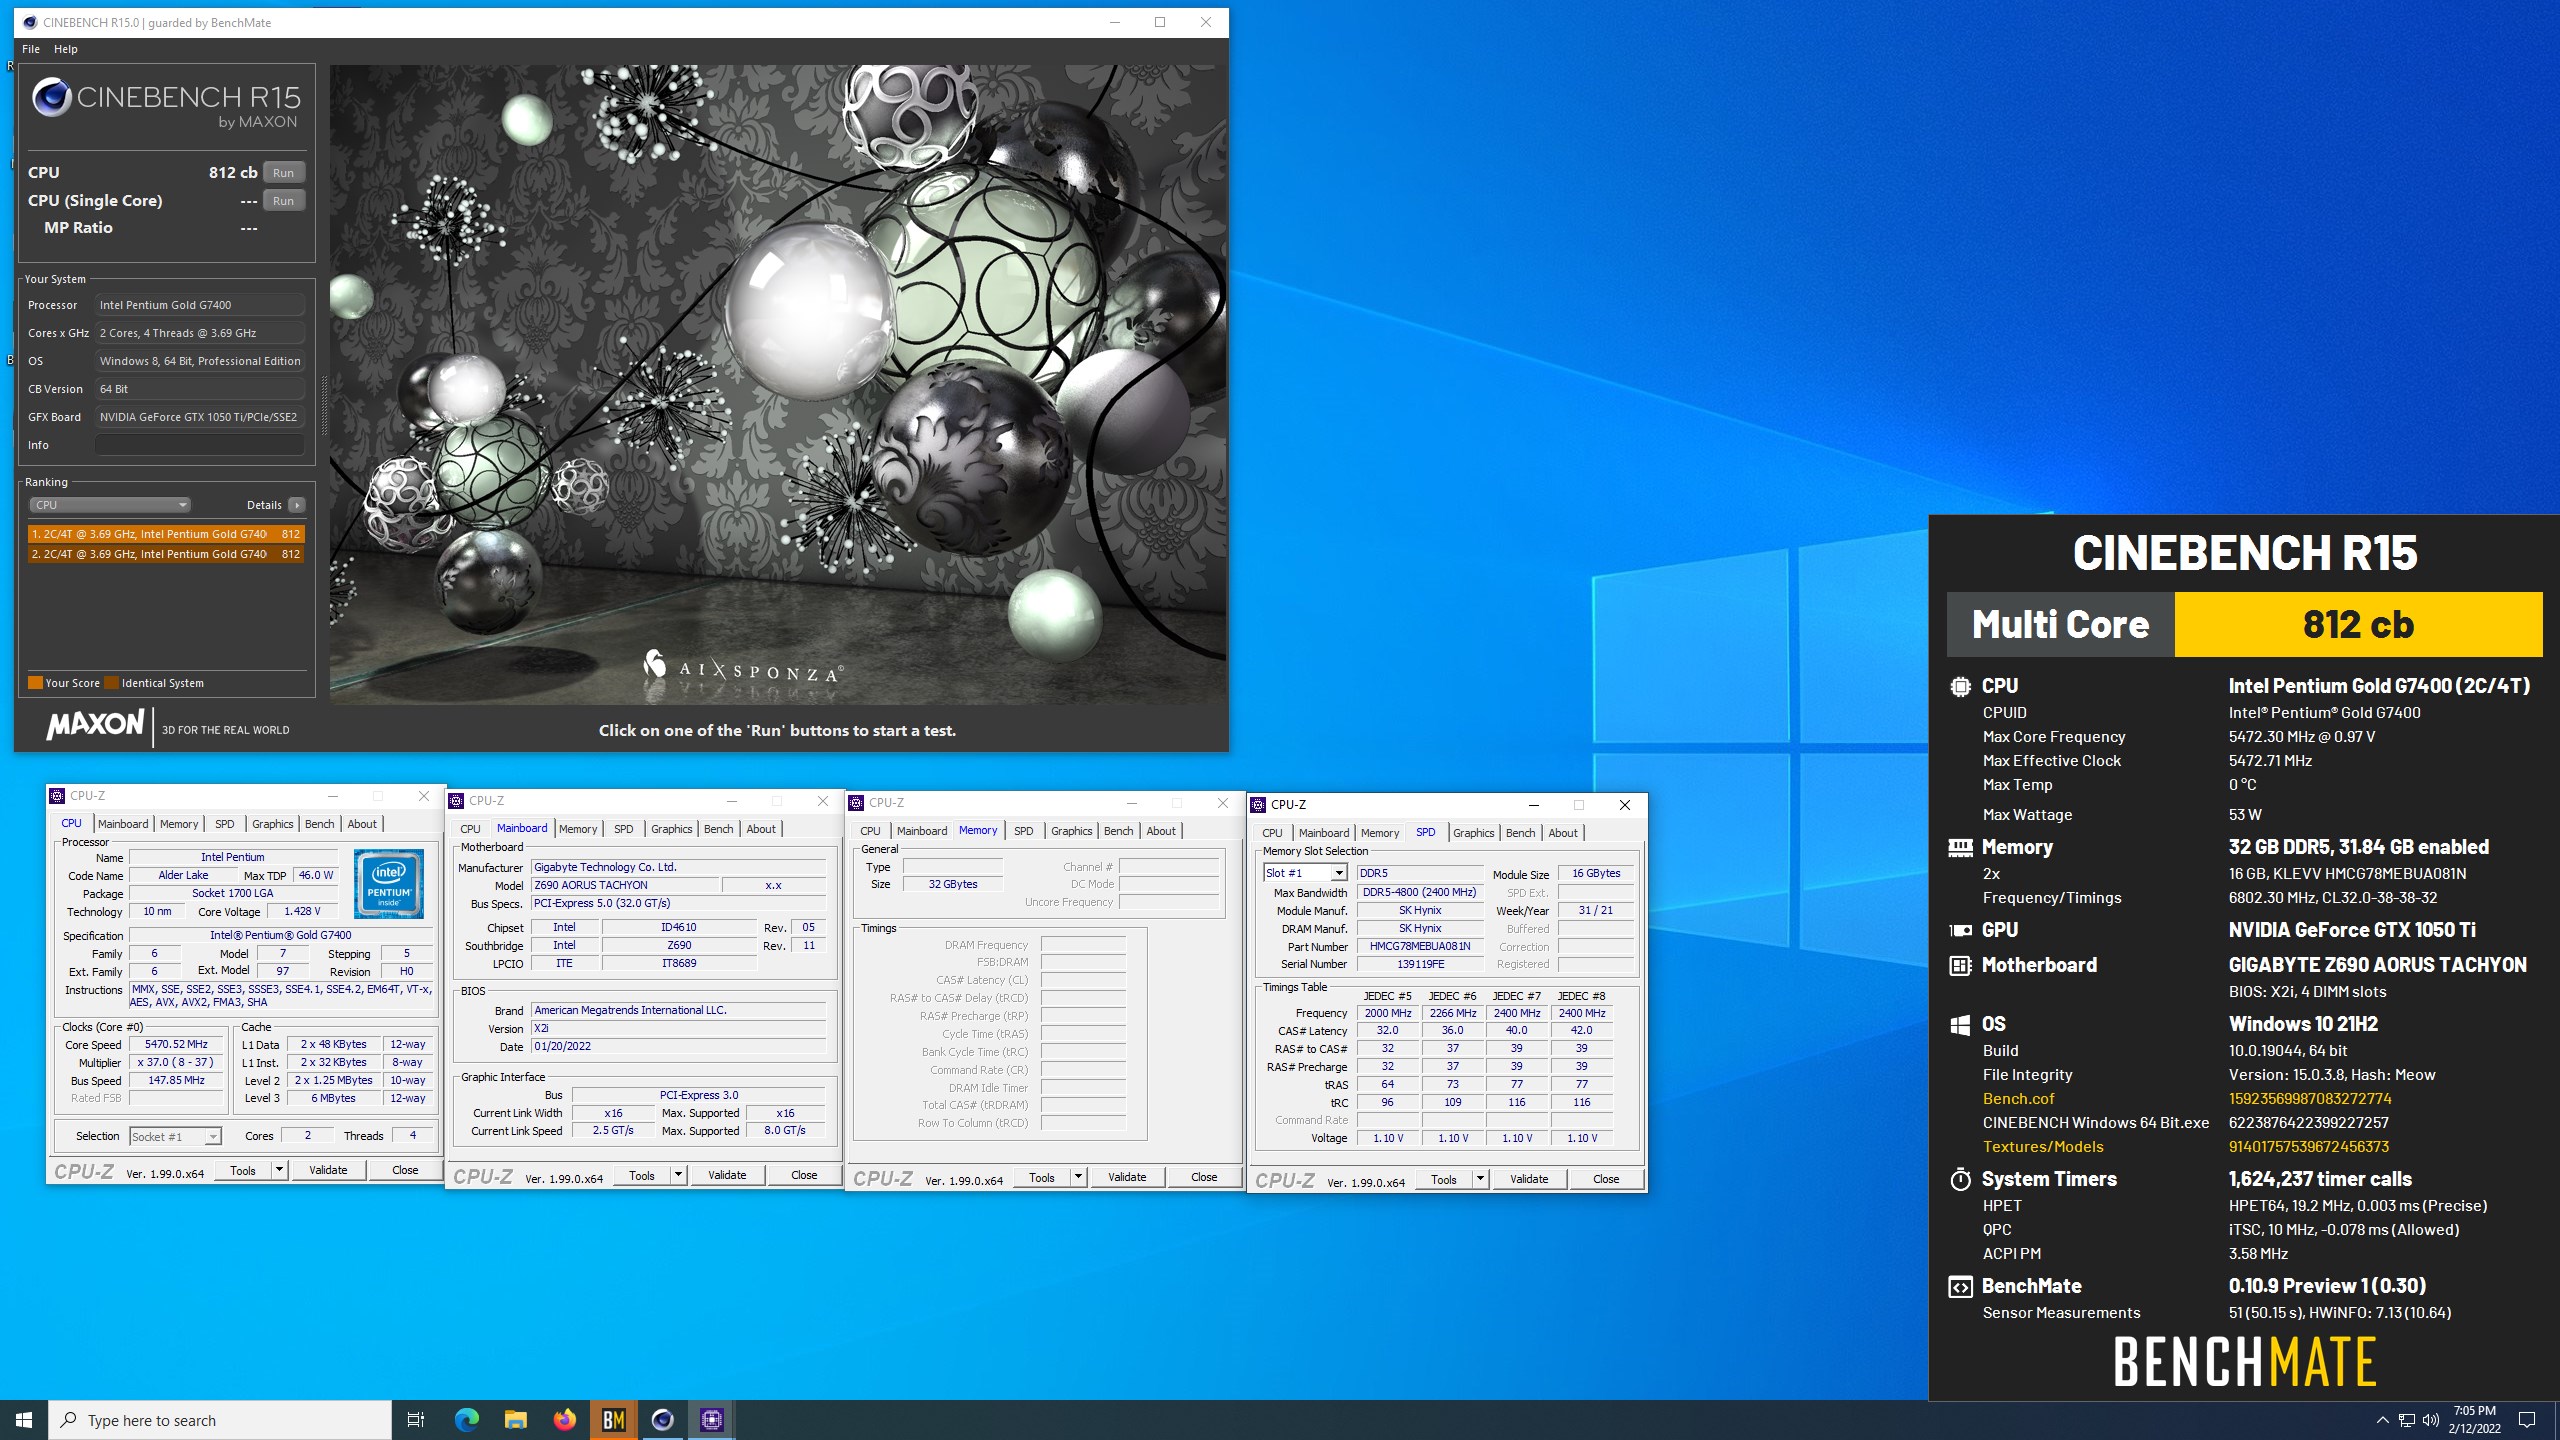Click the Cinebench panel resize grip handle

pyautogui.click(x=323, y=406)
